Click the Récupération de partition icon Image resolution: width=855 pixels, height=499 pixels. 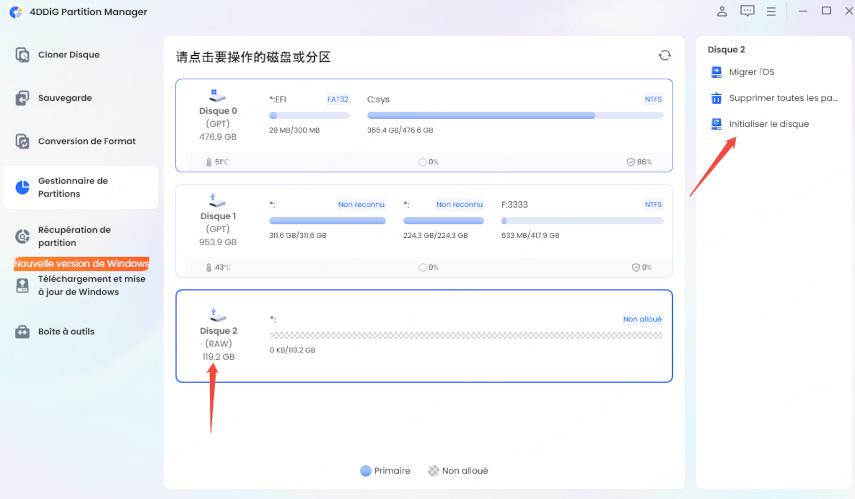(23, 236)
